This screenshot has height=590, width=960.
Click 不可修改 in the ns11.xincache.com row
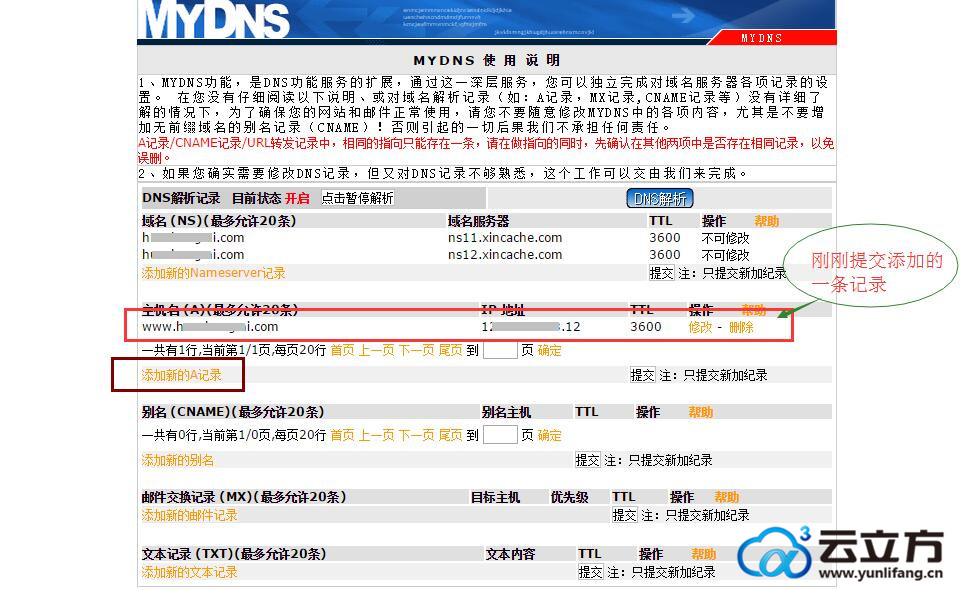click(x=725, y=237)
